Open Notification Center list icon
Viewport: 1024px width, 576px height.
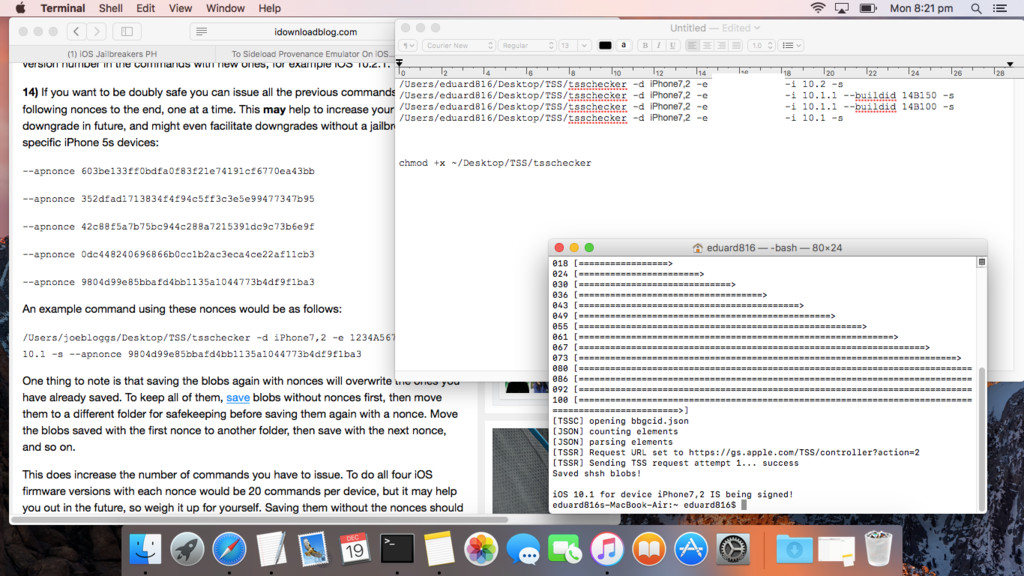click(x=1000, y=8)
